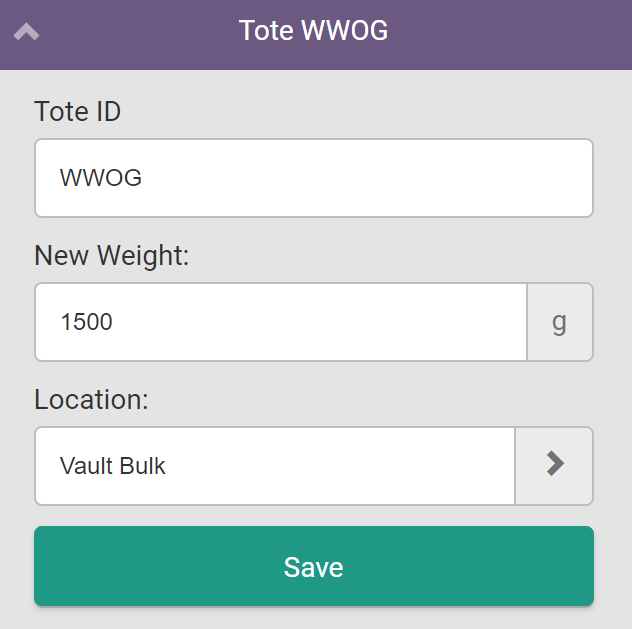The width and height of the screenshot is (632, 629).
Task: Click the grams unit addon beside weight
Action: click(x=559, y=322)
